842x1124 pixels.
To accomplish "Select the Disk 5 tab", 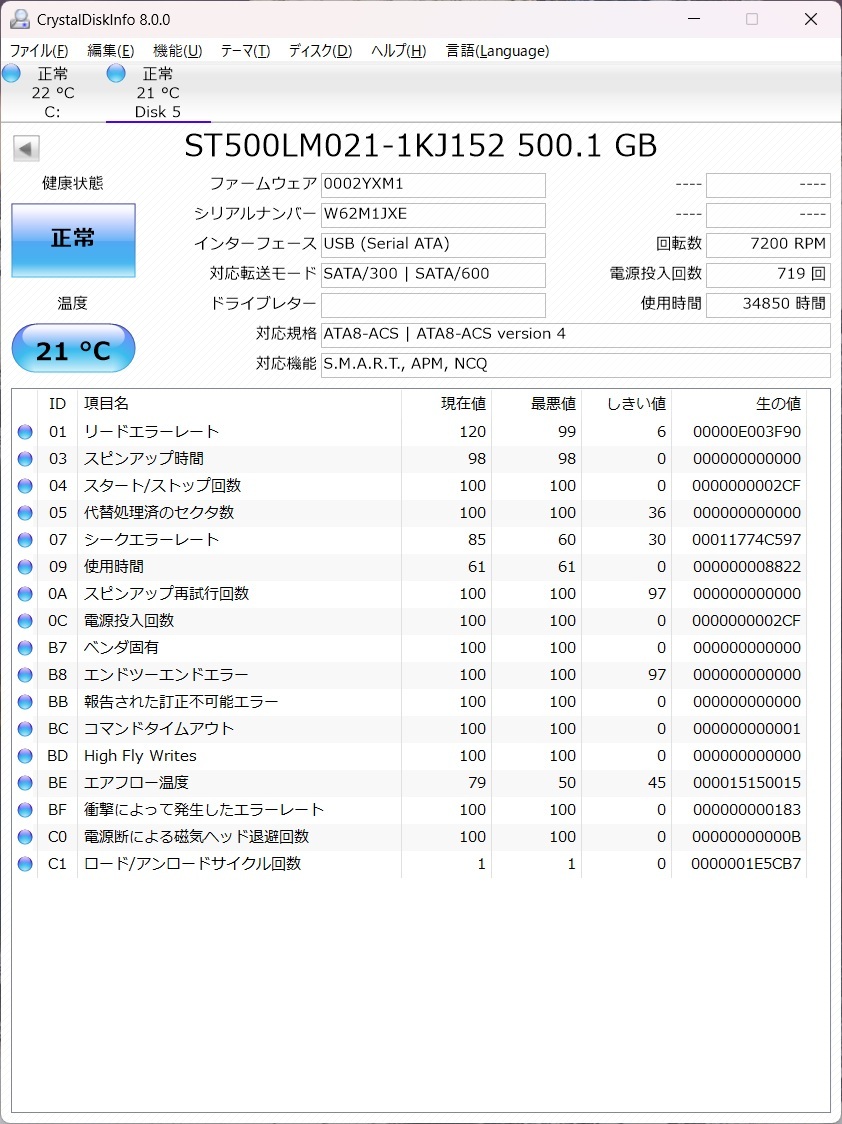I will (x=158, y=92).
